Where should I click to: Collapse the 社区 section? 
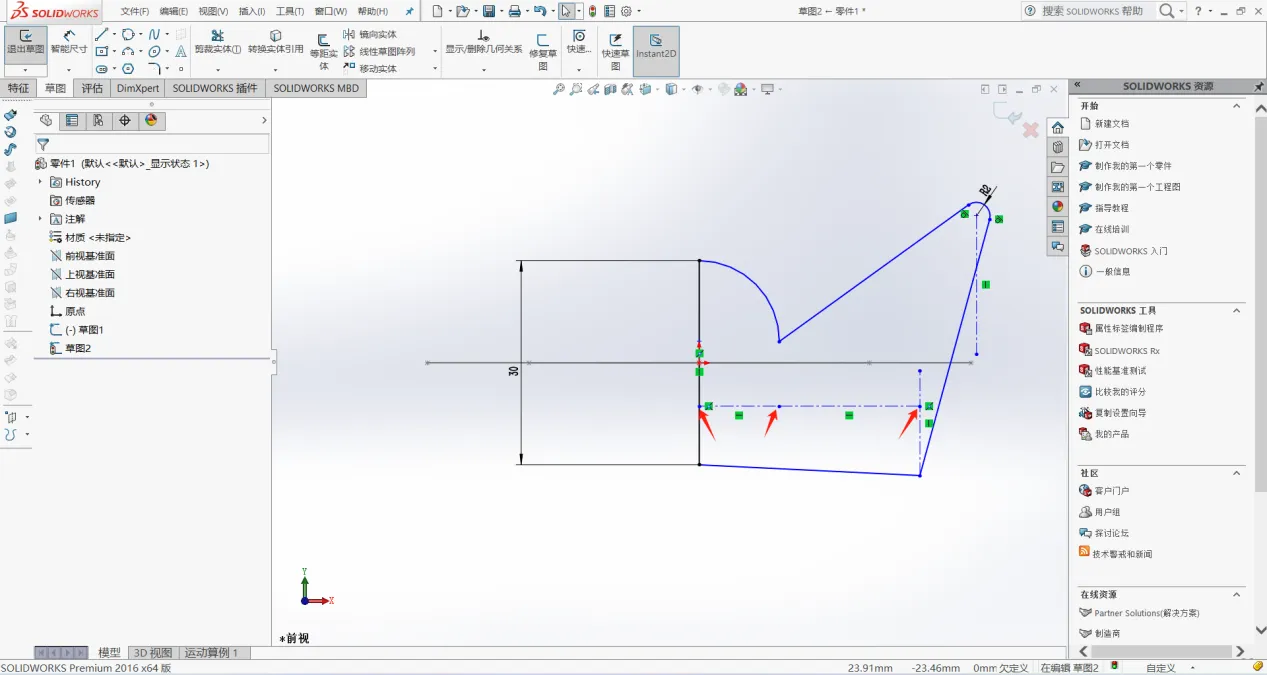(x=1236, y=473)
